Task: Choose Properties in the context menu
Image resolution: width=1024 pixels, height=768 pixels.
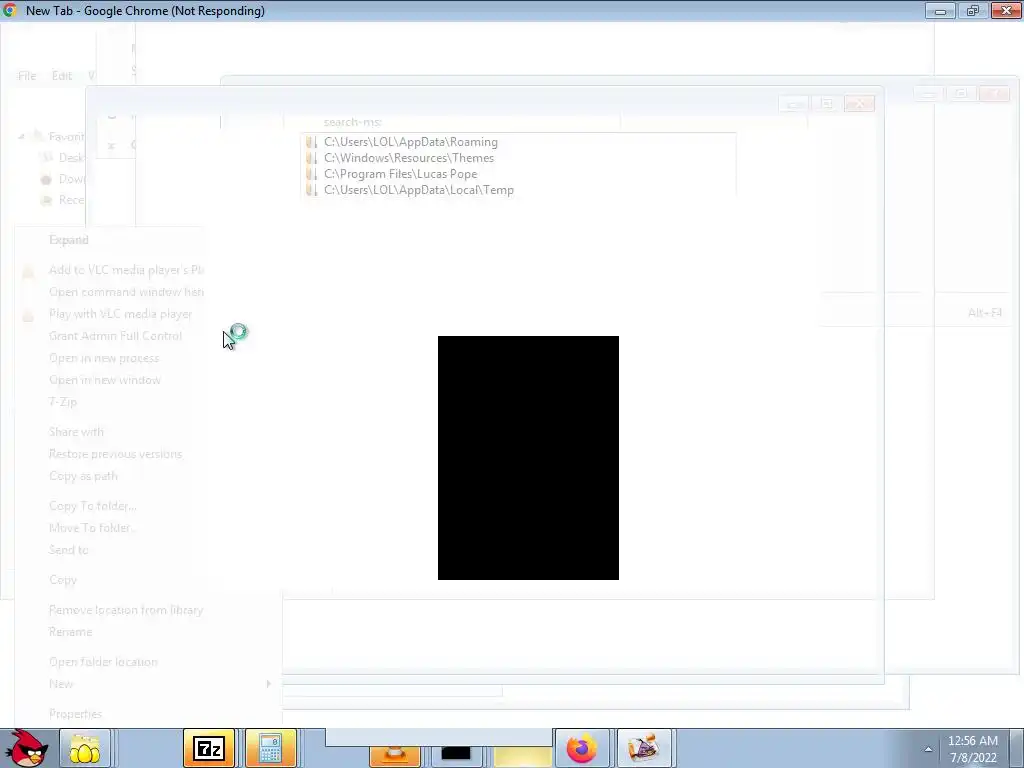Action: point(75,714)
